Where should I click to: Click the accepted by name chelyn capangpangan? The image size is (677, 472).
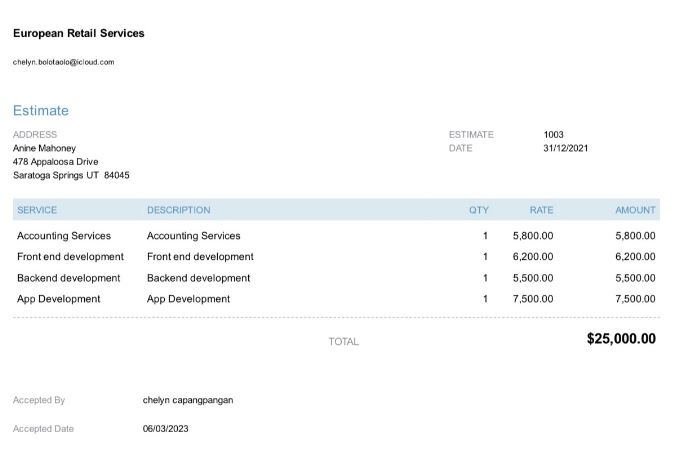click(188, 400)
